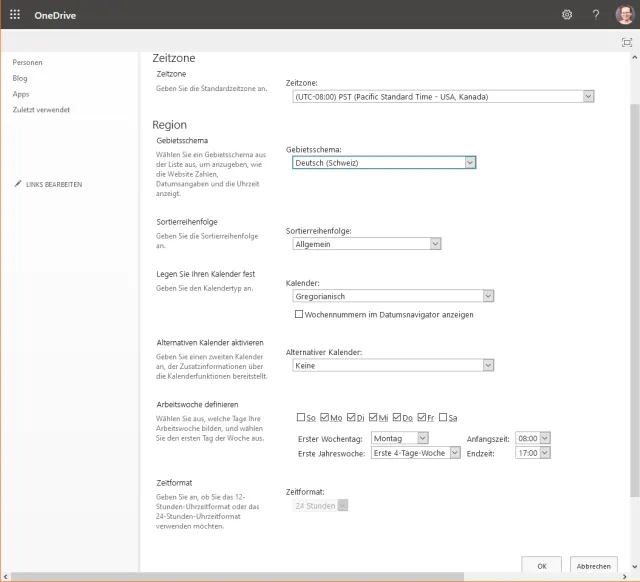
Task: Toggle the Sunday (So) workday checkbox
Action: [301, 417]
